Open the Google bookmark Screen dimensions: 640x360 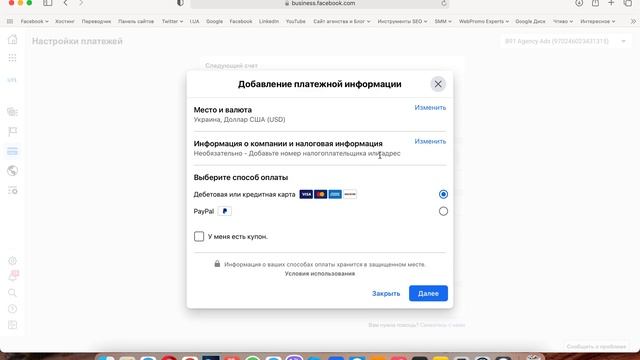click(214, 21)
